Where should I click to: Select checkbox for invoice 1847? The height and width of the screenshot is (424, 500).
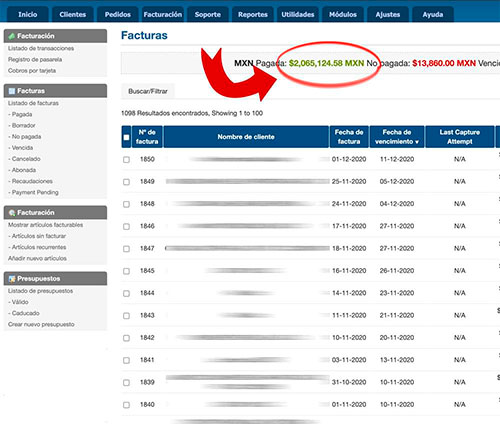pos(126,249)
